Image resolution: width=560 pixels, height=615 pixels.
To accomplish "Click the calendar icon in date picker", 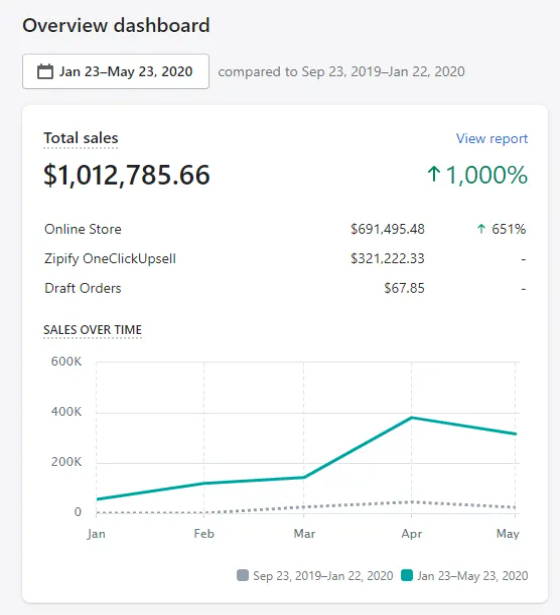I will coord(45,72).
